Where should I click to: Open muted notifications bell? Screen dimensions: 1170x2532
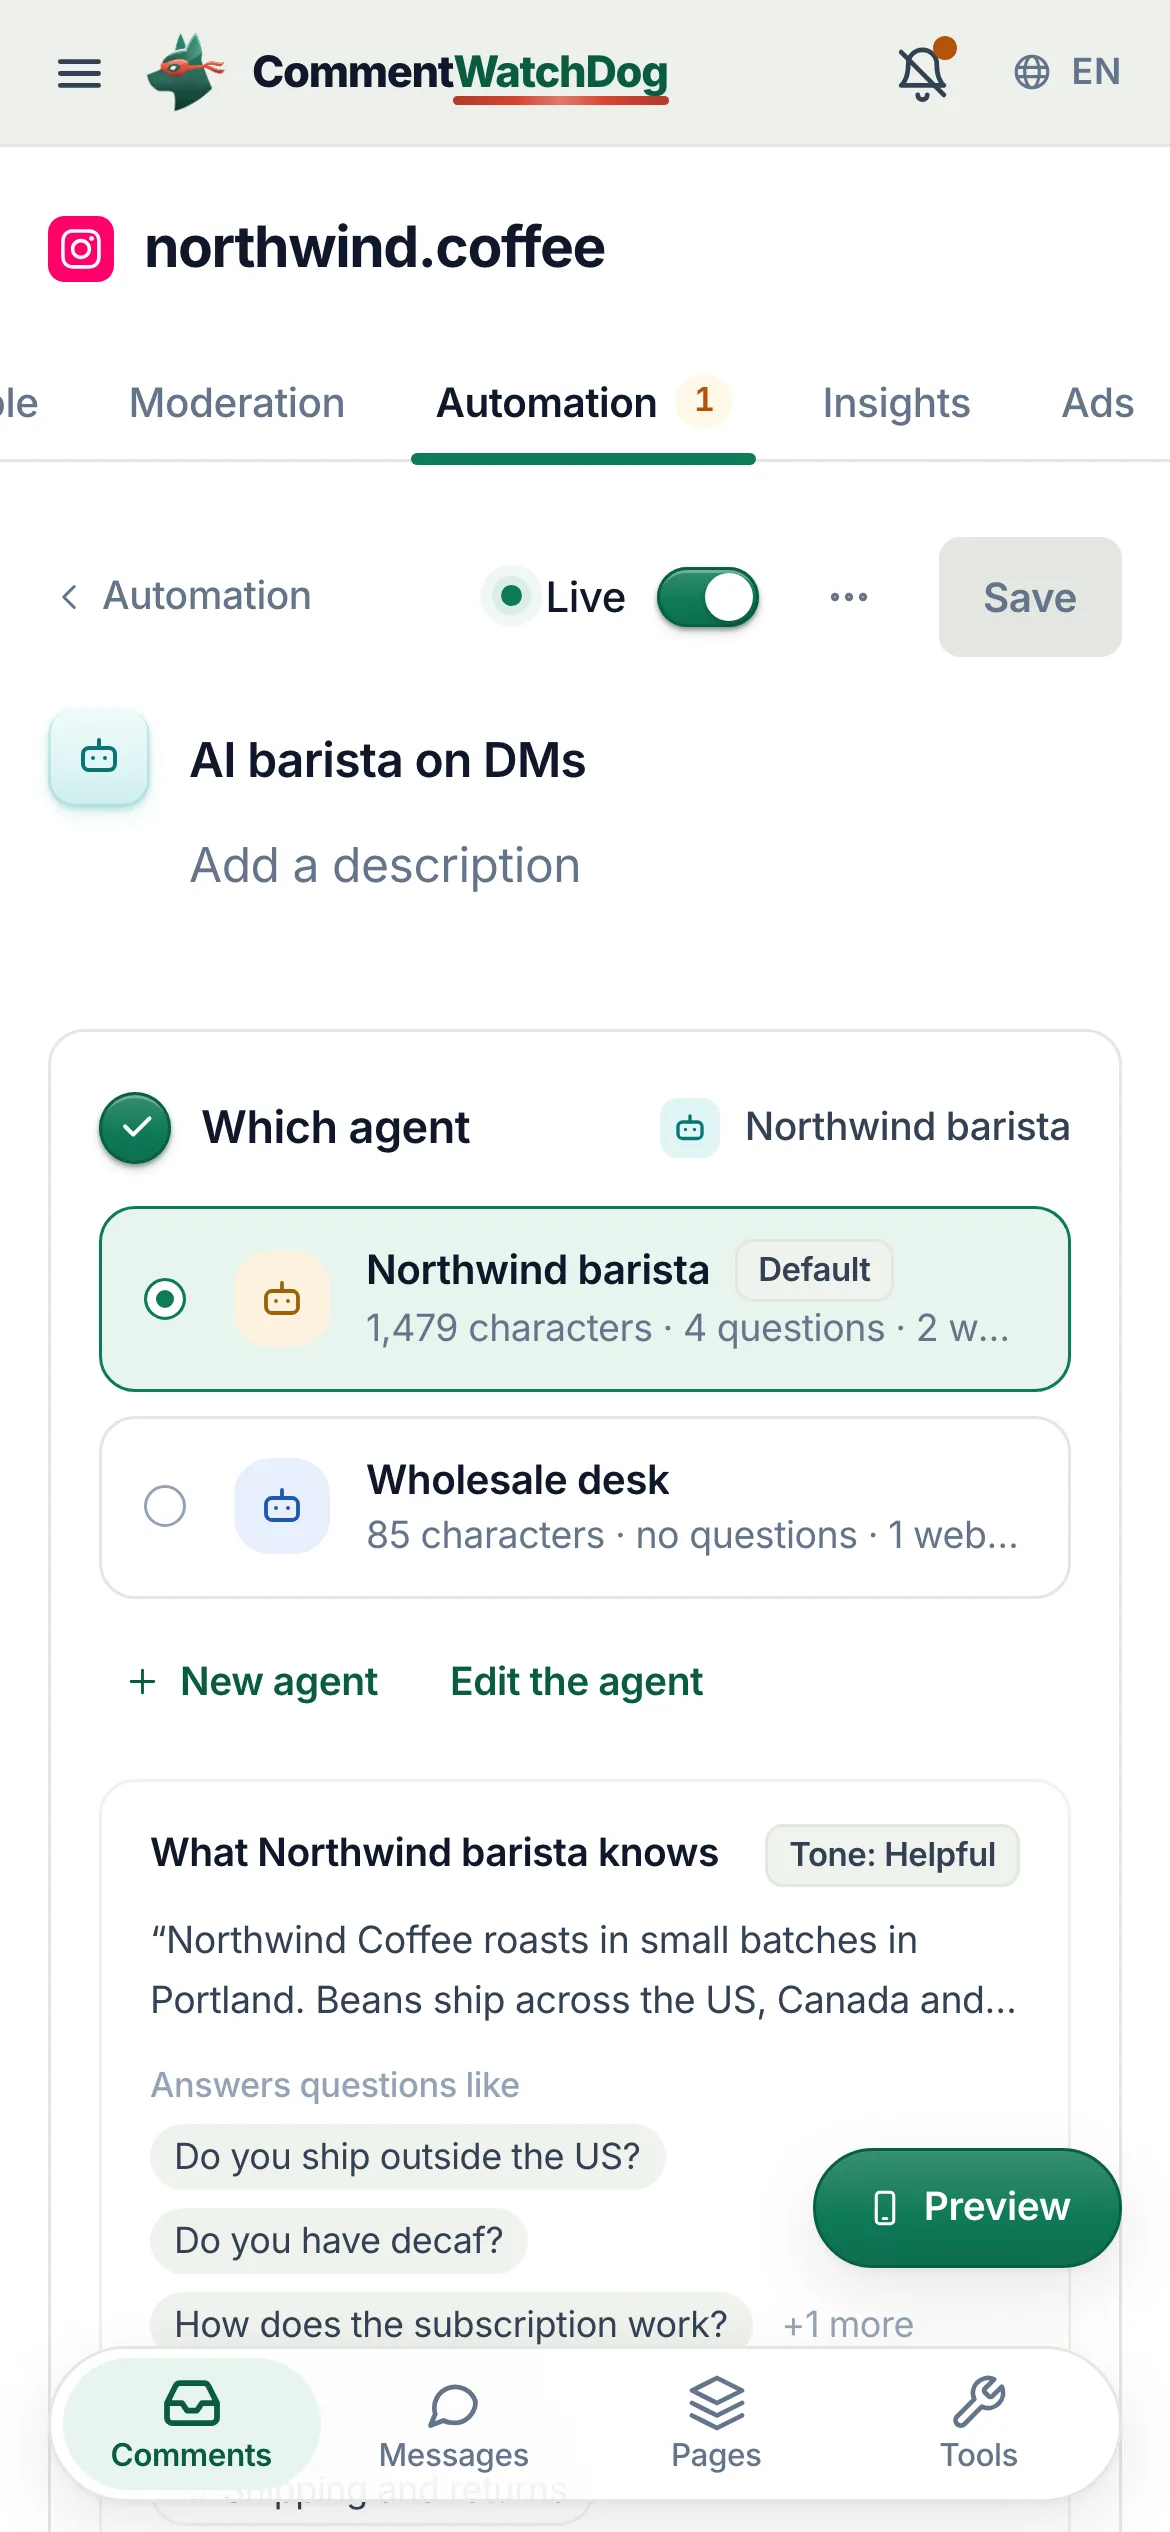(924, 71)
